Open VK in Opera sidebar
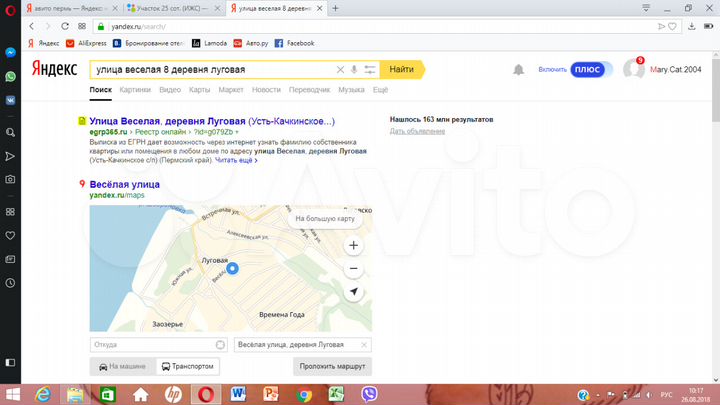Viewport: 720px width, 405px height. tap(10, 100)
